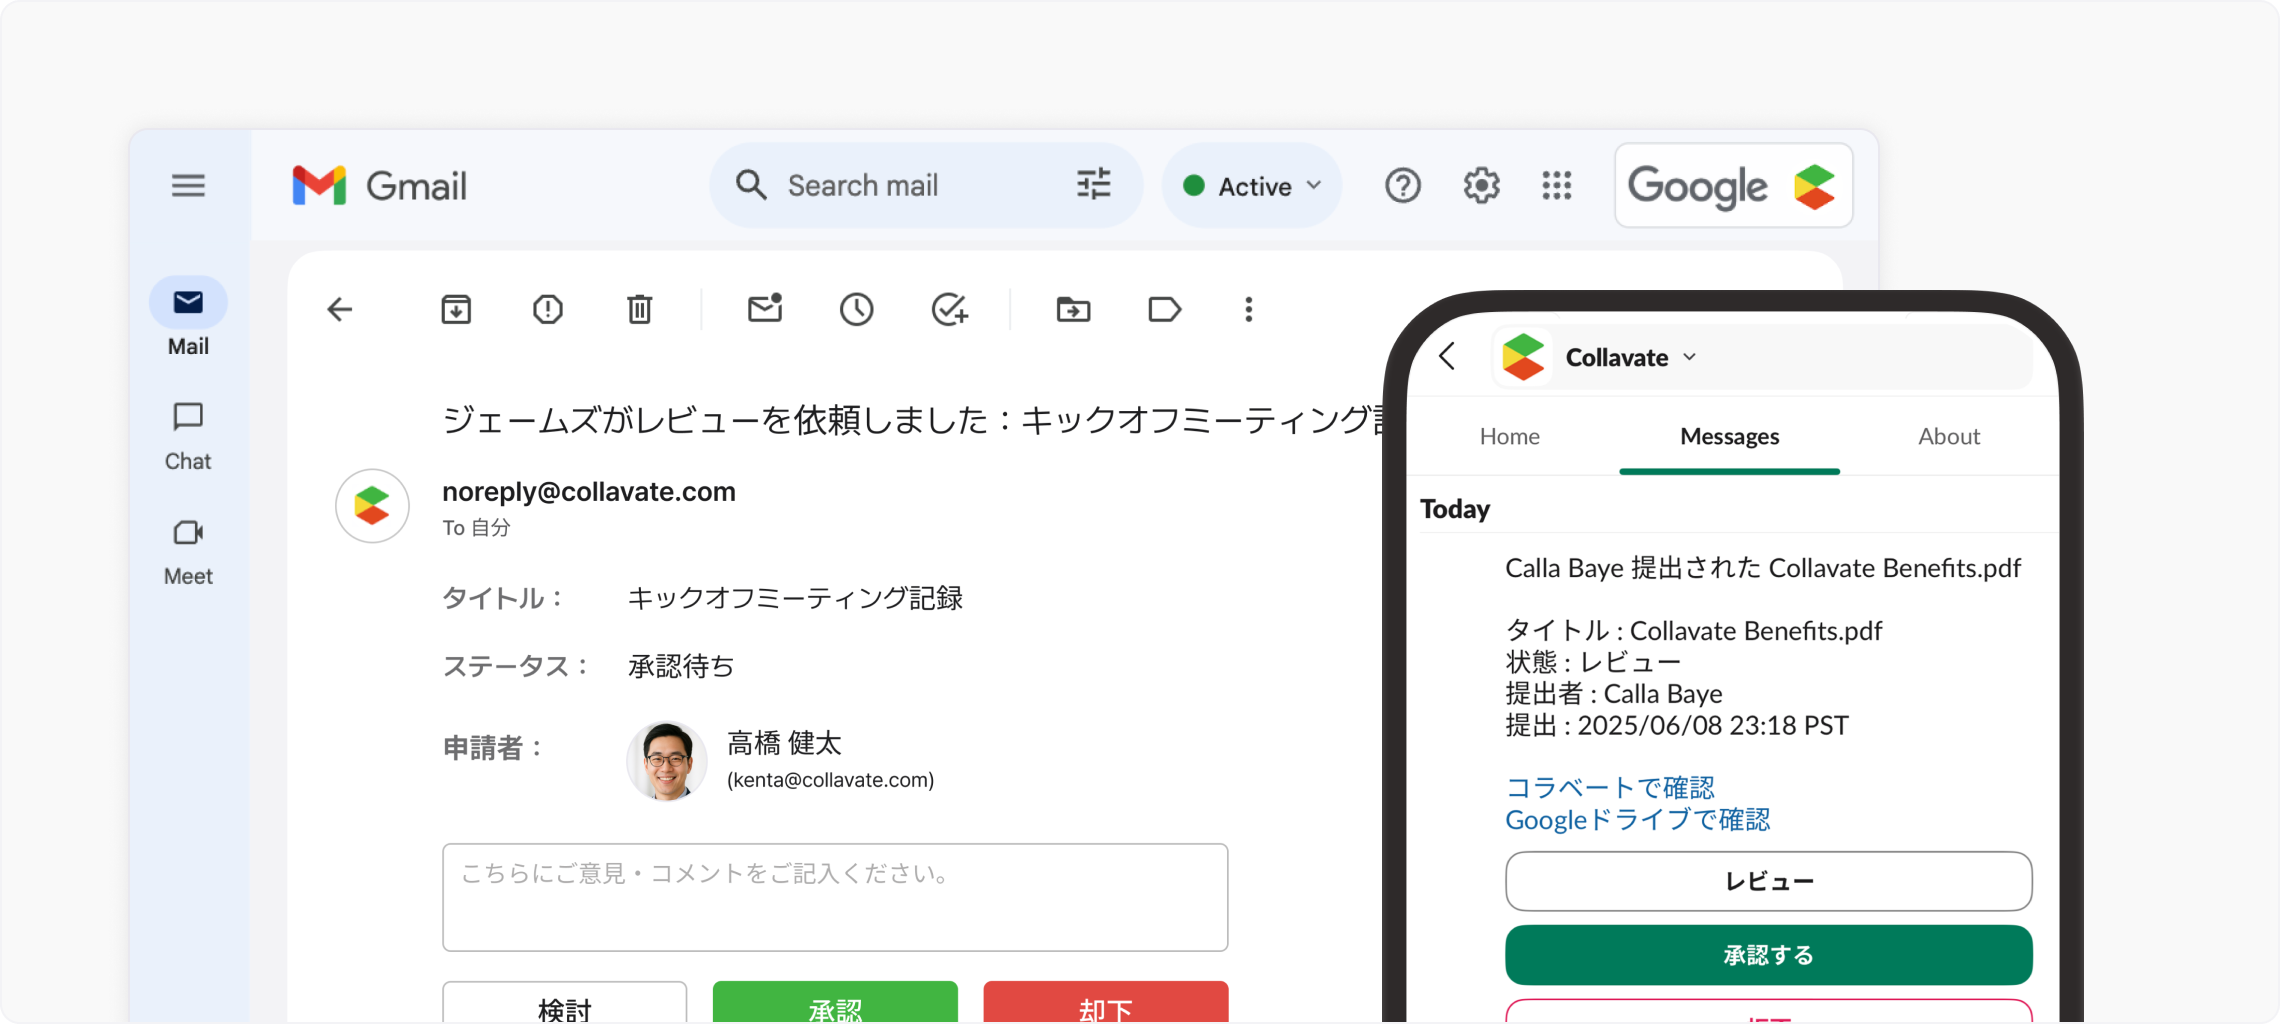
Task: Open Chat in the sidebar
Action: [188, 436]
